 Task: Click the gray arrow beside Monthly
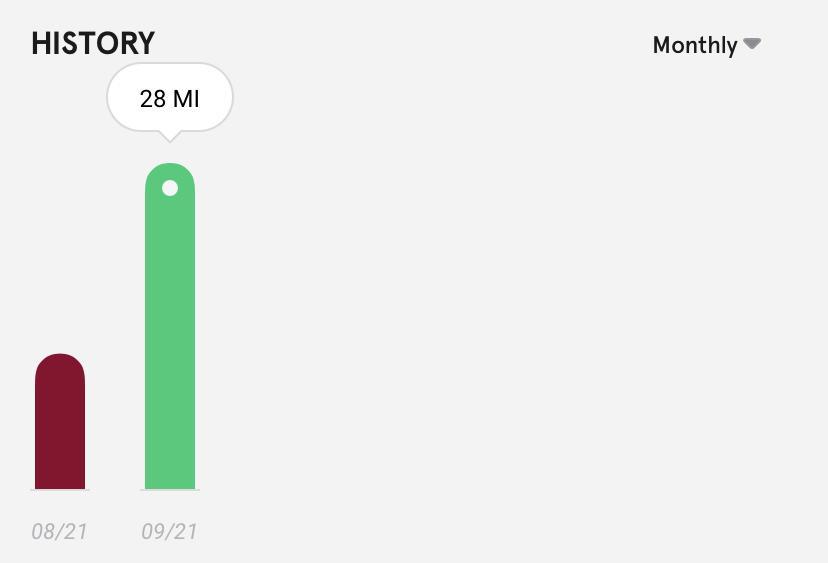pyautogui.click(x=753, y=44)
